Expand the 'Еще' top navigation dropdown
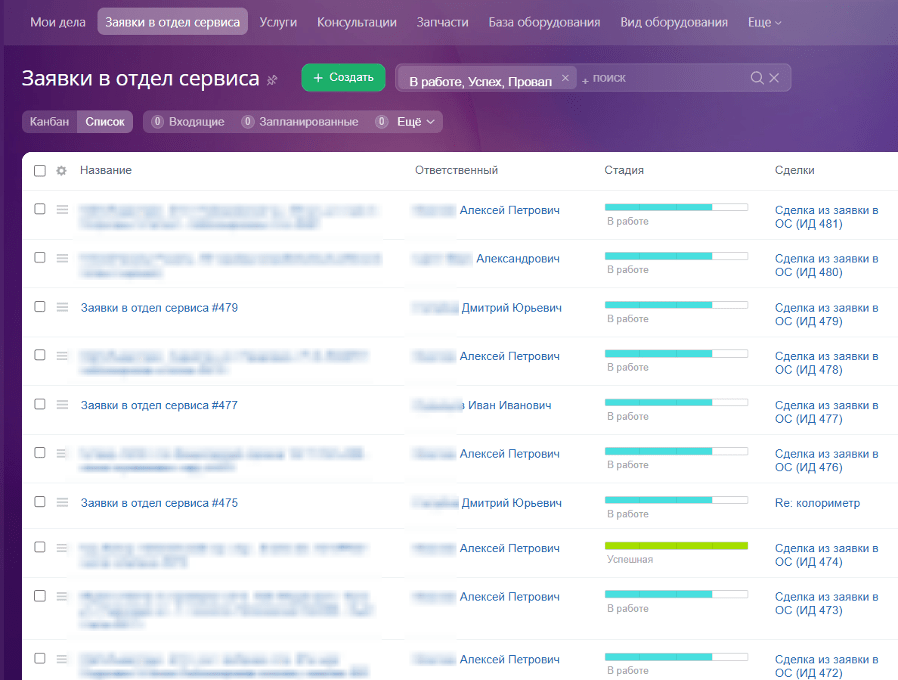 coord(764,22)
